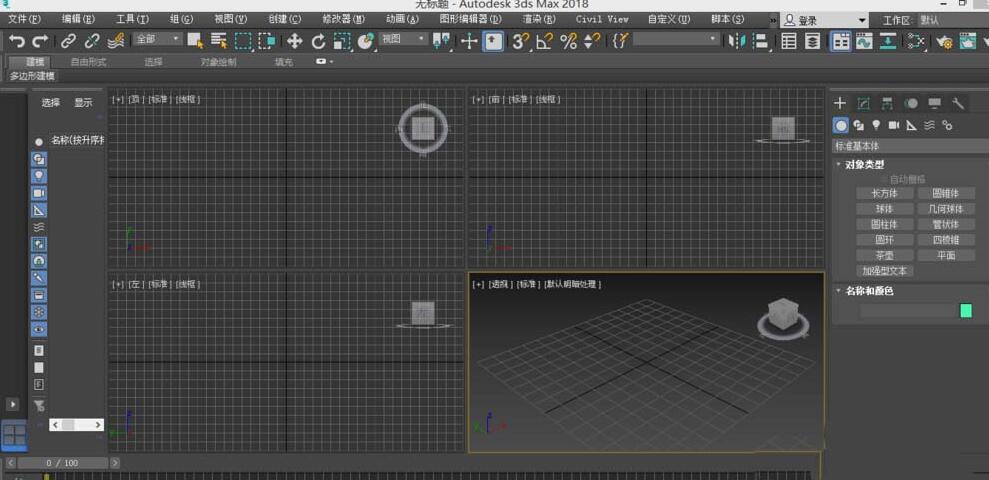Viewport: 989px width, 480px height.
Task: Click the Undo arrow in the main toolbar
Action: pyautogui.click(x=17, y=41)
